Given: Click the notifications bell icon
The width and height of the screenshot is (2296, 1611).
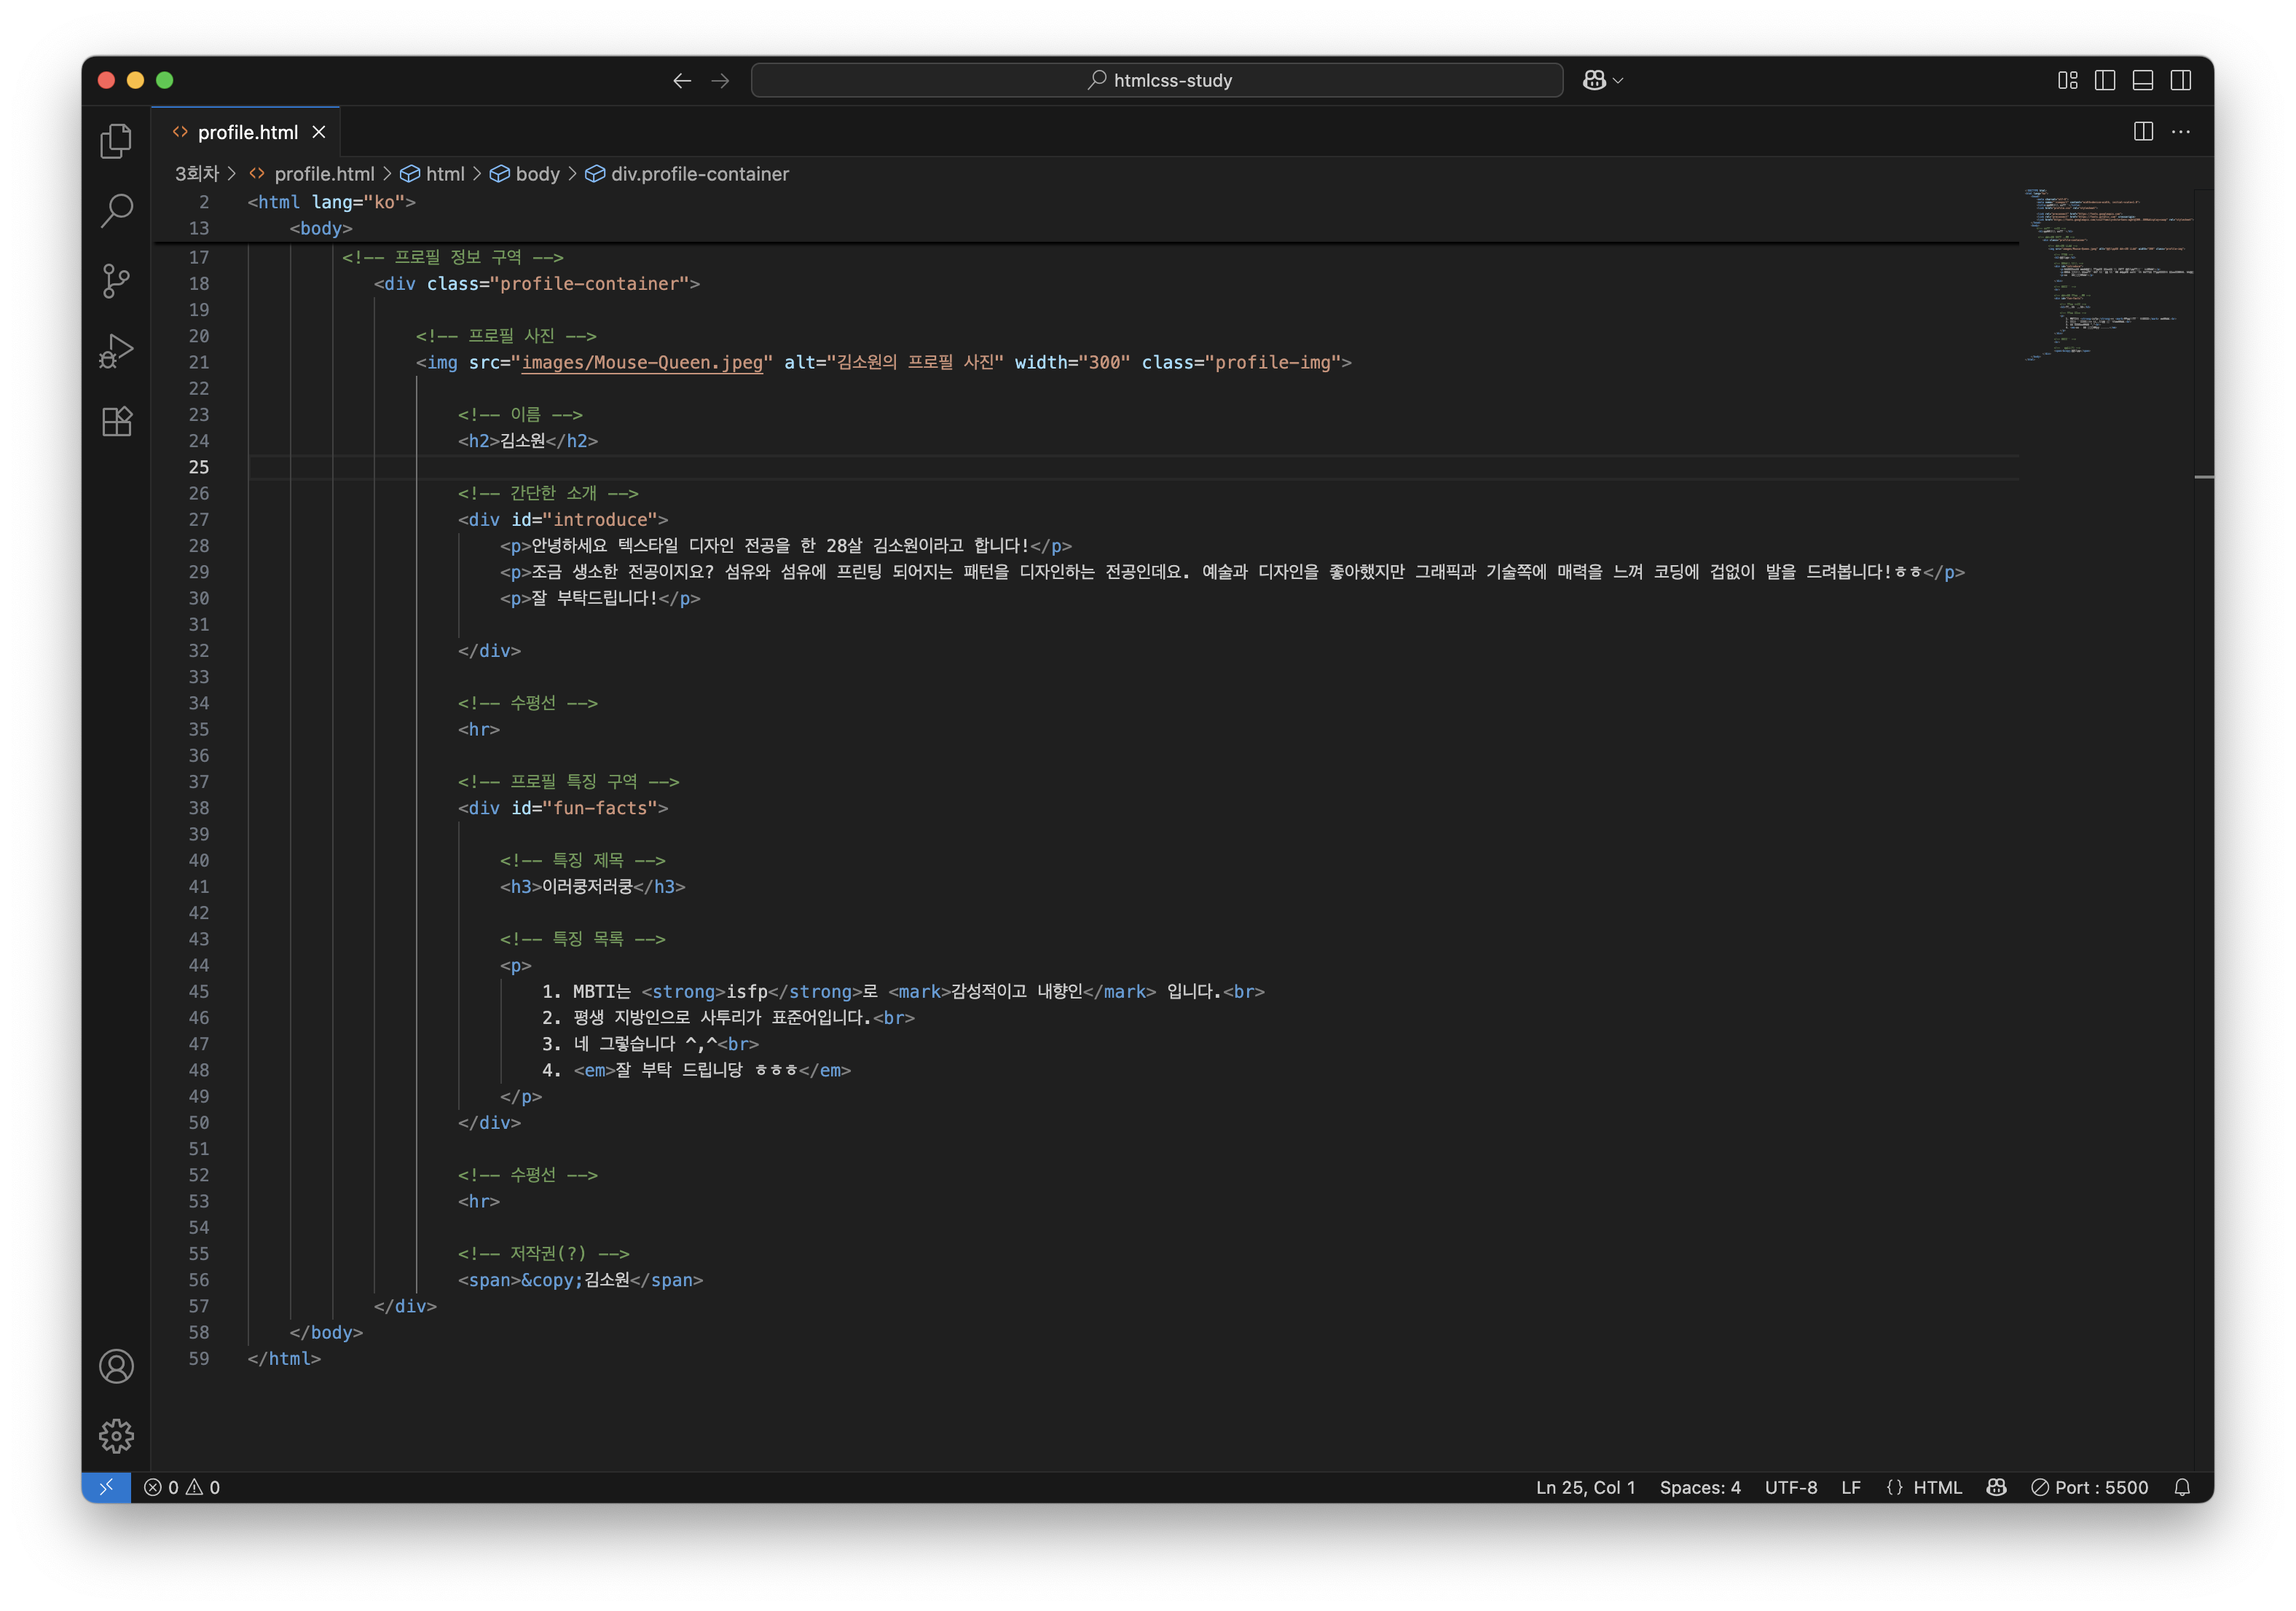Looking at the screenshot, I should coord(2182,1487).
